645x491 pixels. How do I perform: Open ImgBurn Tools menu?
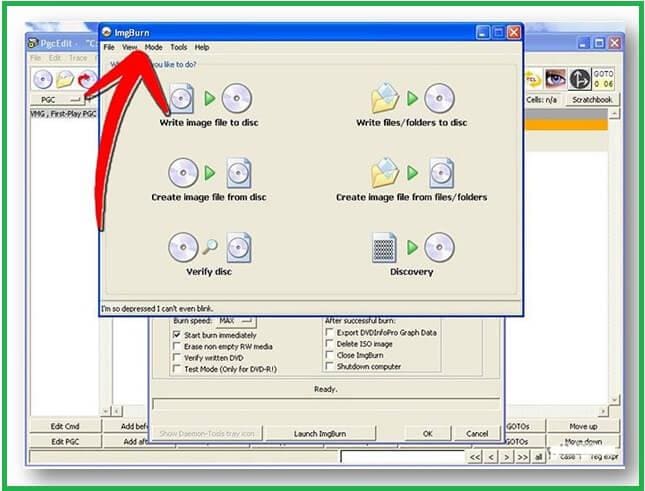(179, 47)
